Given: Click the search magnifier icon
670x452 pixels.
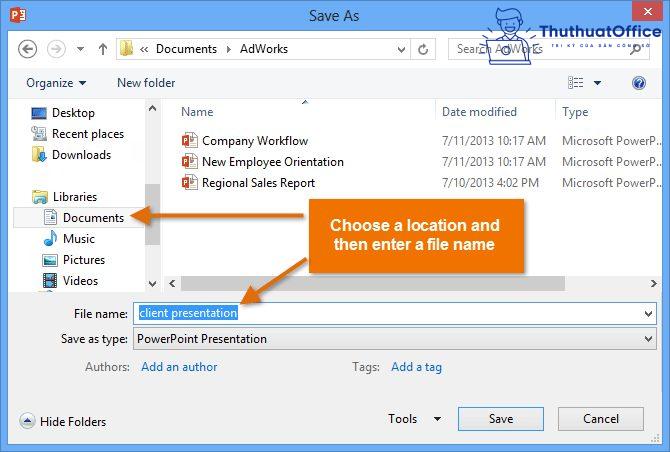Looking at the screenshot, I should point(636,49).
